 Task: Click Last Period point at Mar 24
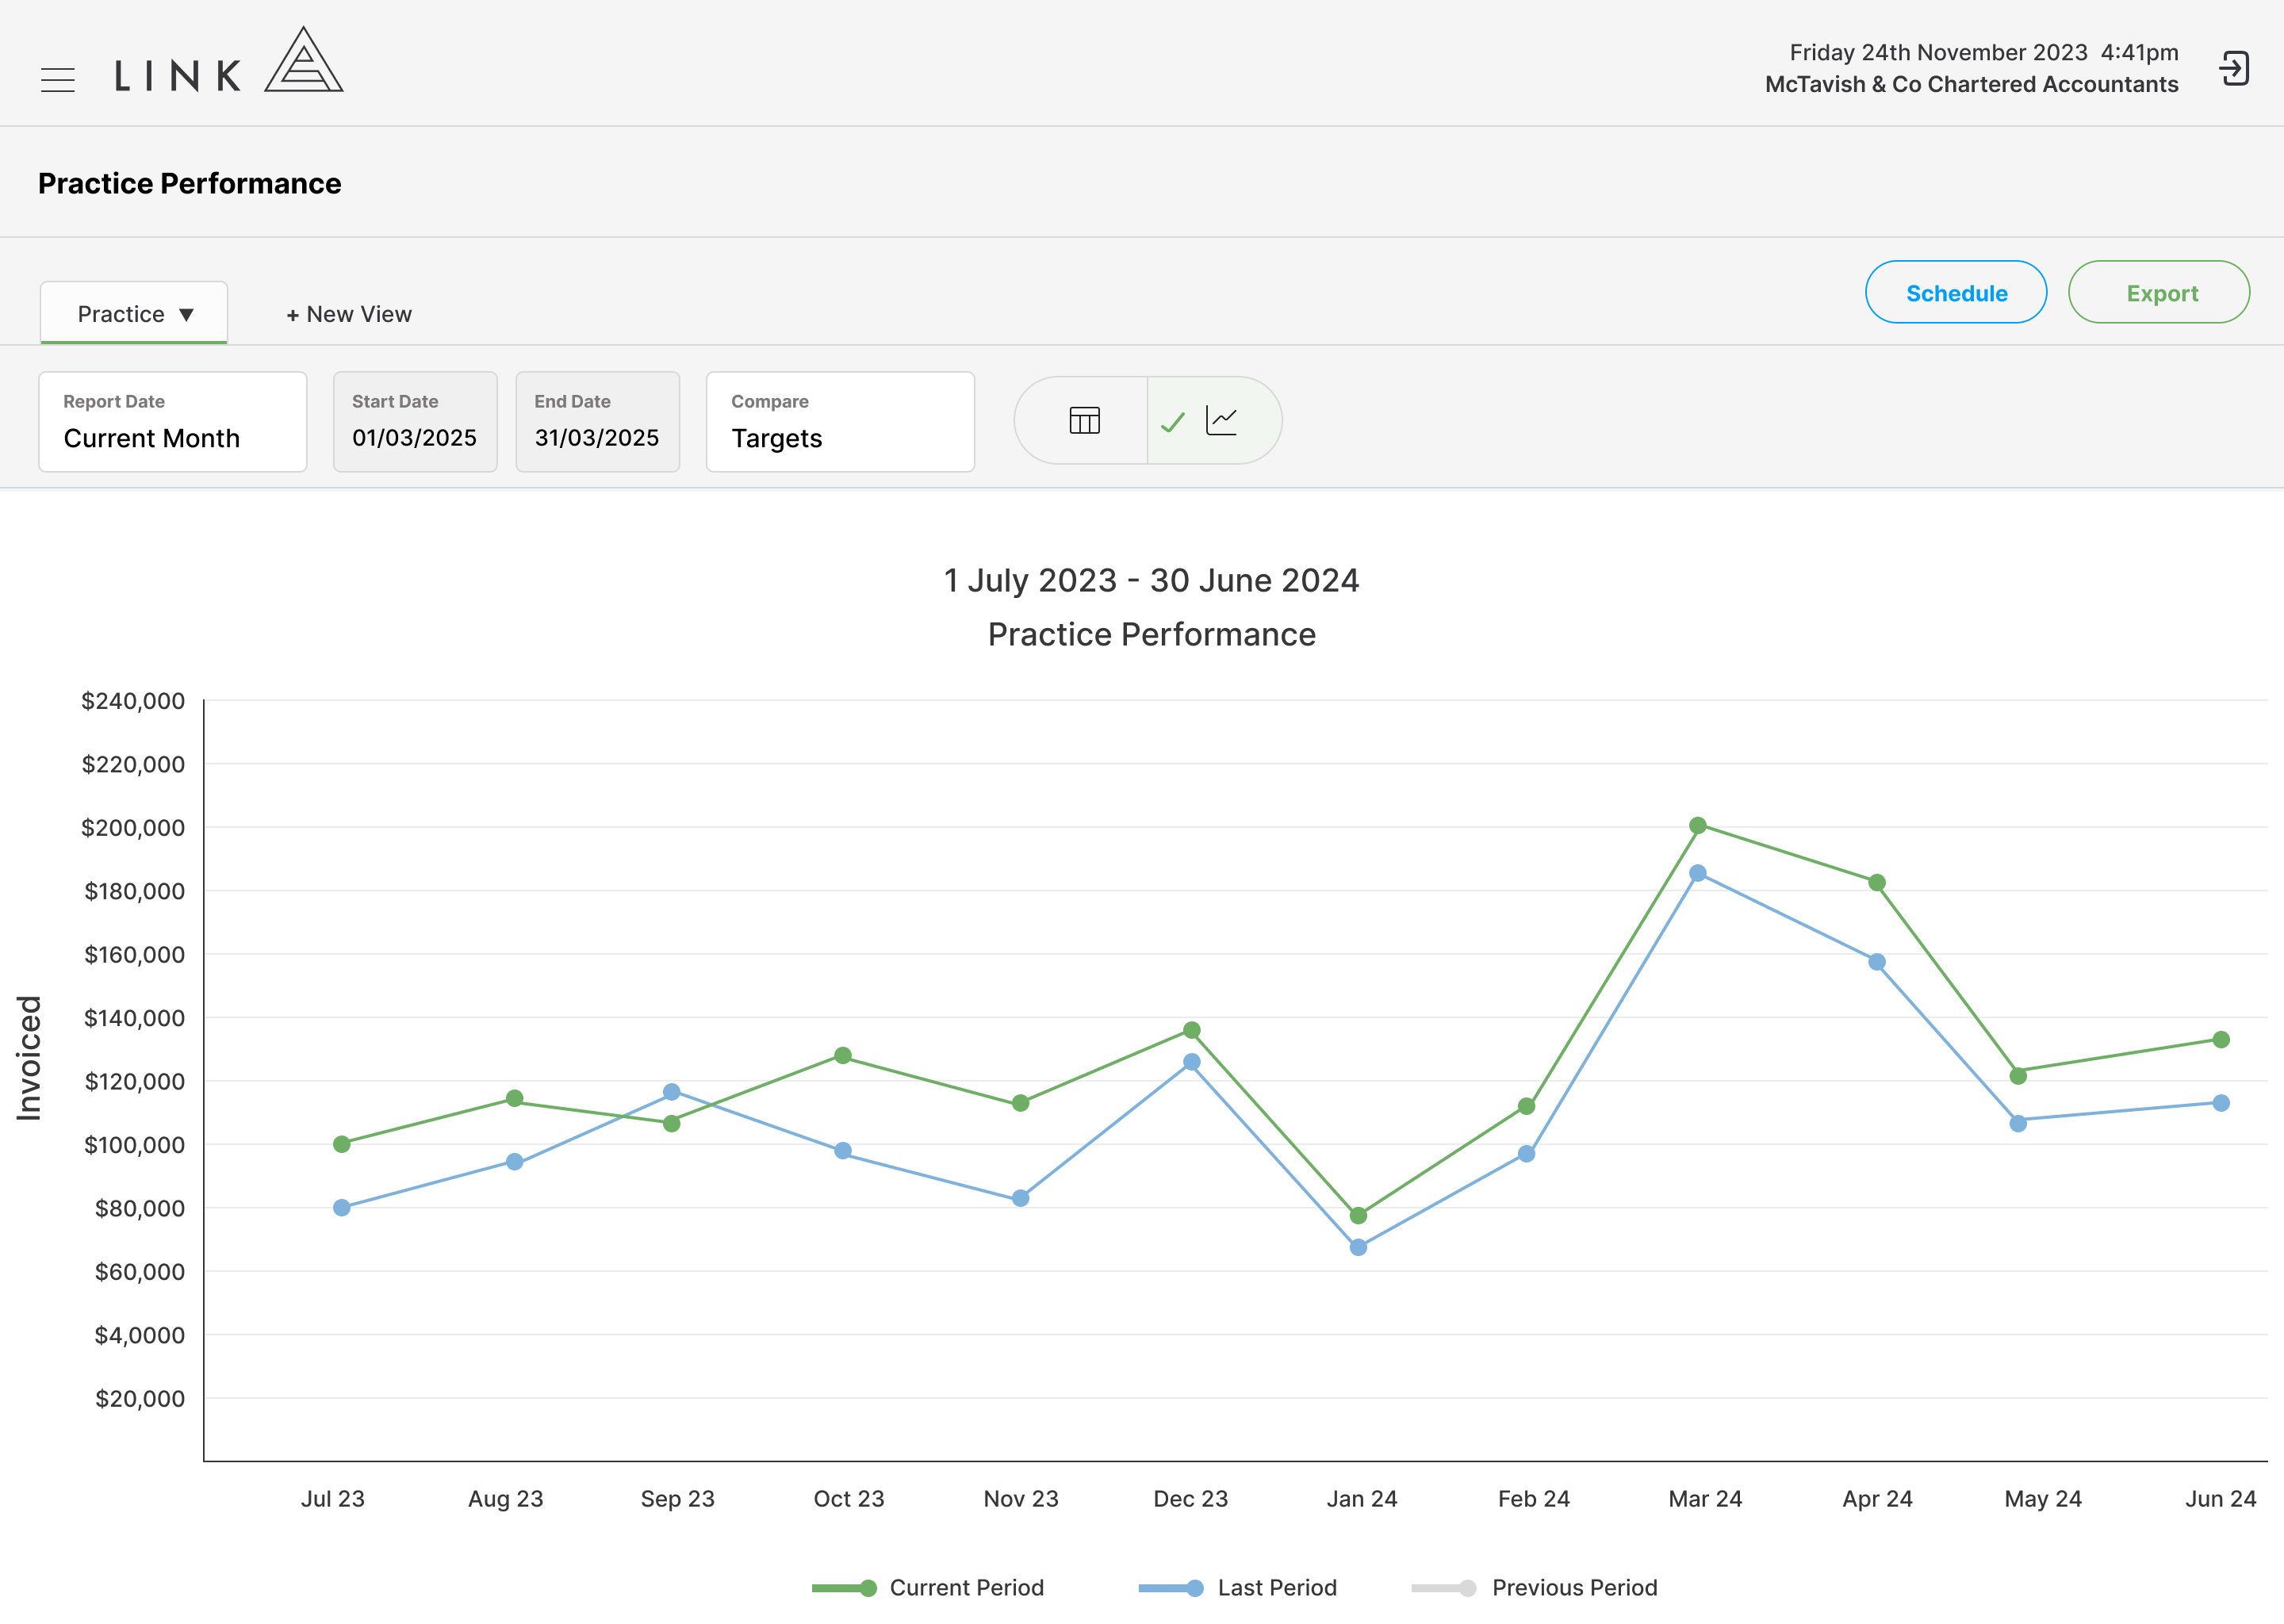(x=1698, y=873)
